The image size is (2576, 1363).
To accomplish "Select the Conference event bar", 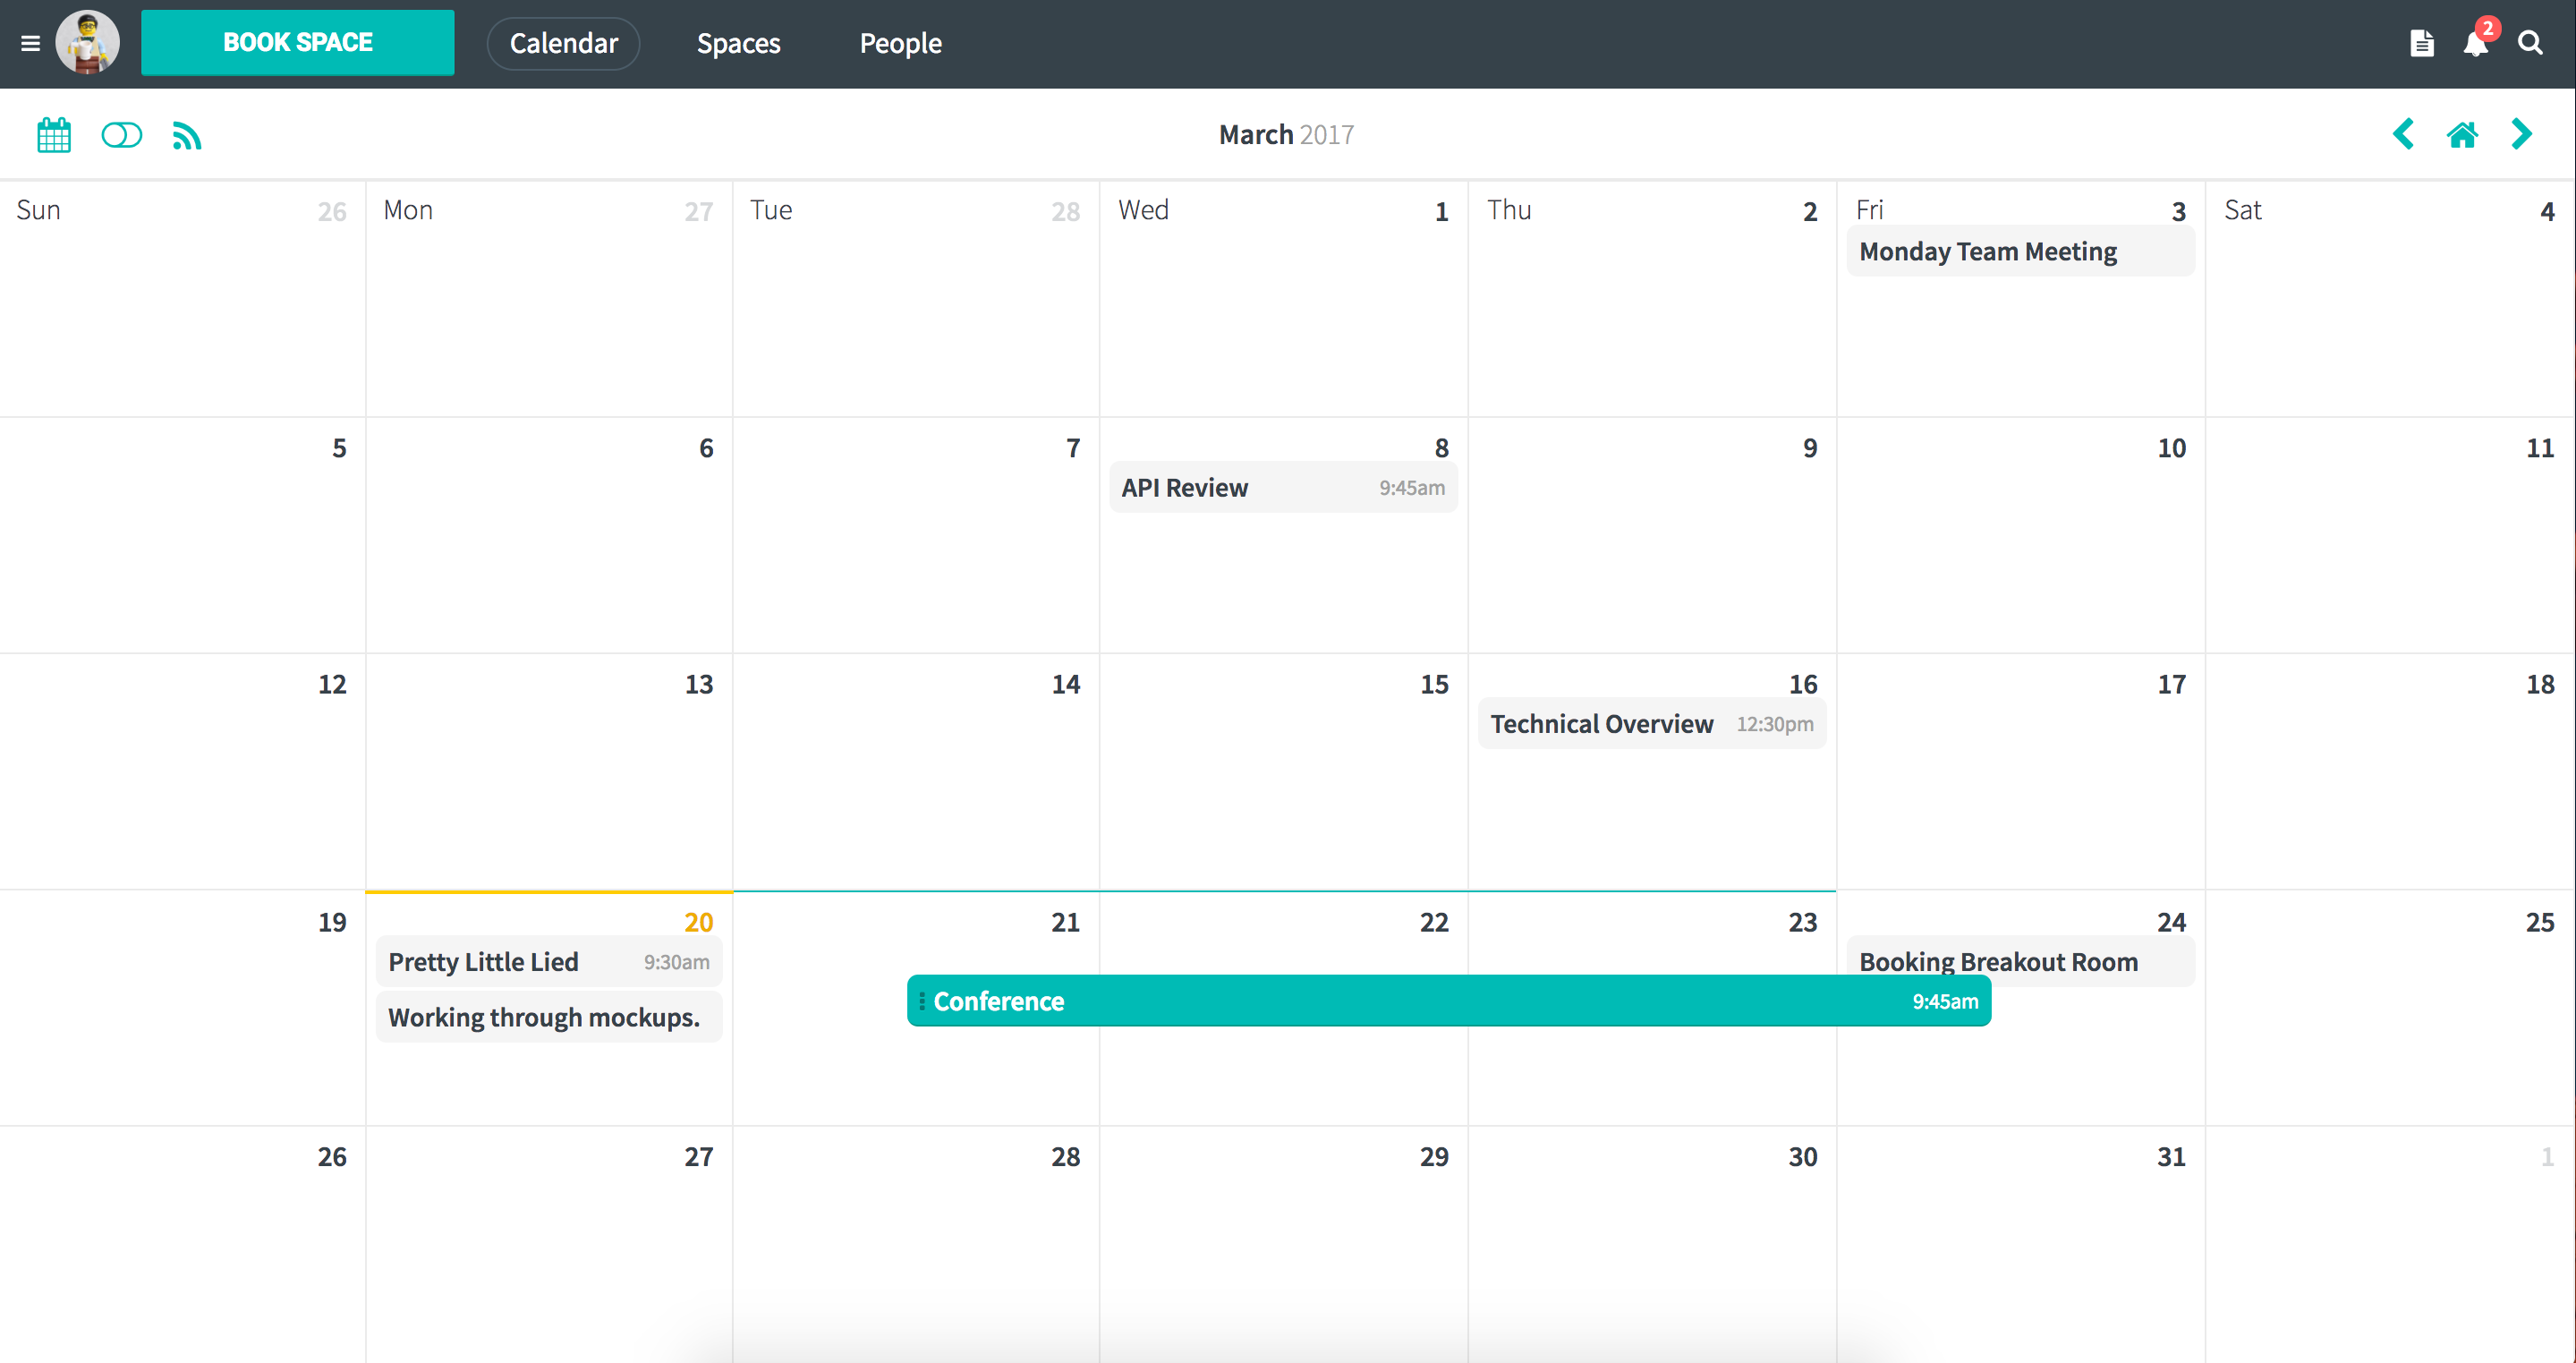I will coord(1449,1001).
